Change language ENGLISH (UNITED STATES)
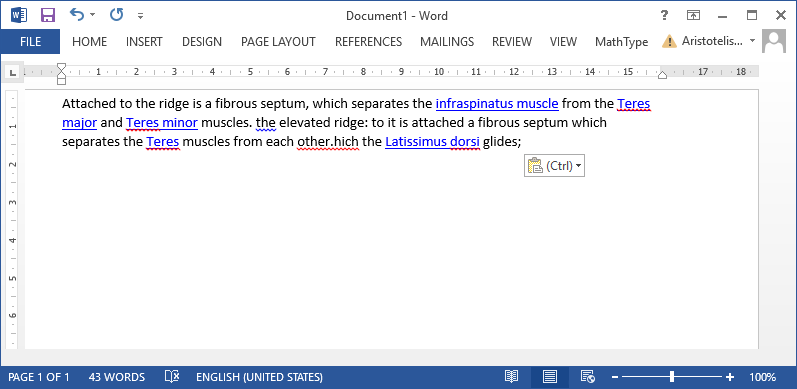 [259, 377]
